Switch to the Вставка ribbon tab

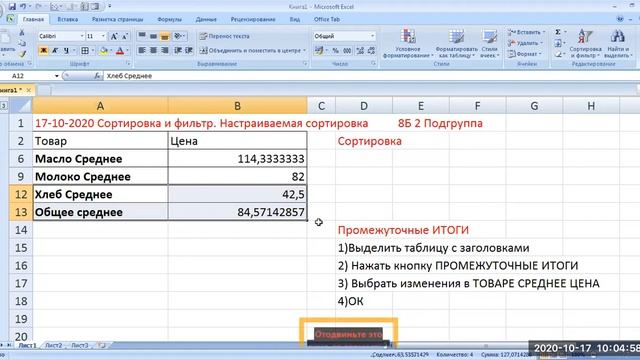tap(68, 19)
